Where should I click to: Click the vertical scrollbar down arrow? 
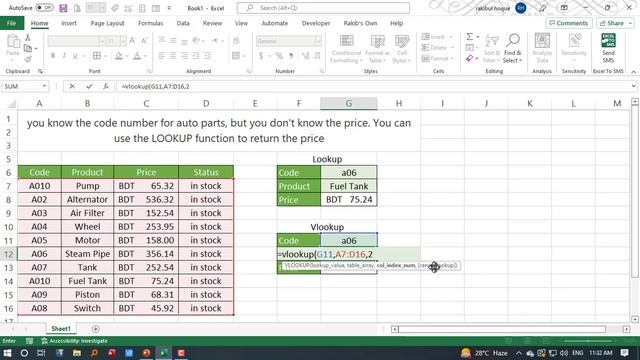[x=635, y=320]
